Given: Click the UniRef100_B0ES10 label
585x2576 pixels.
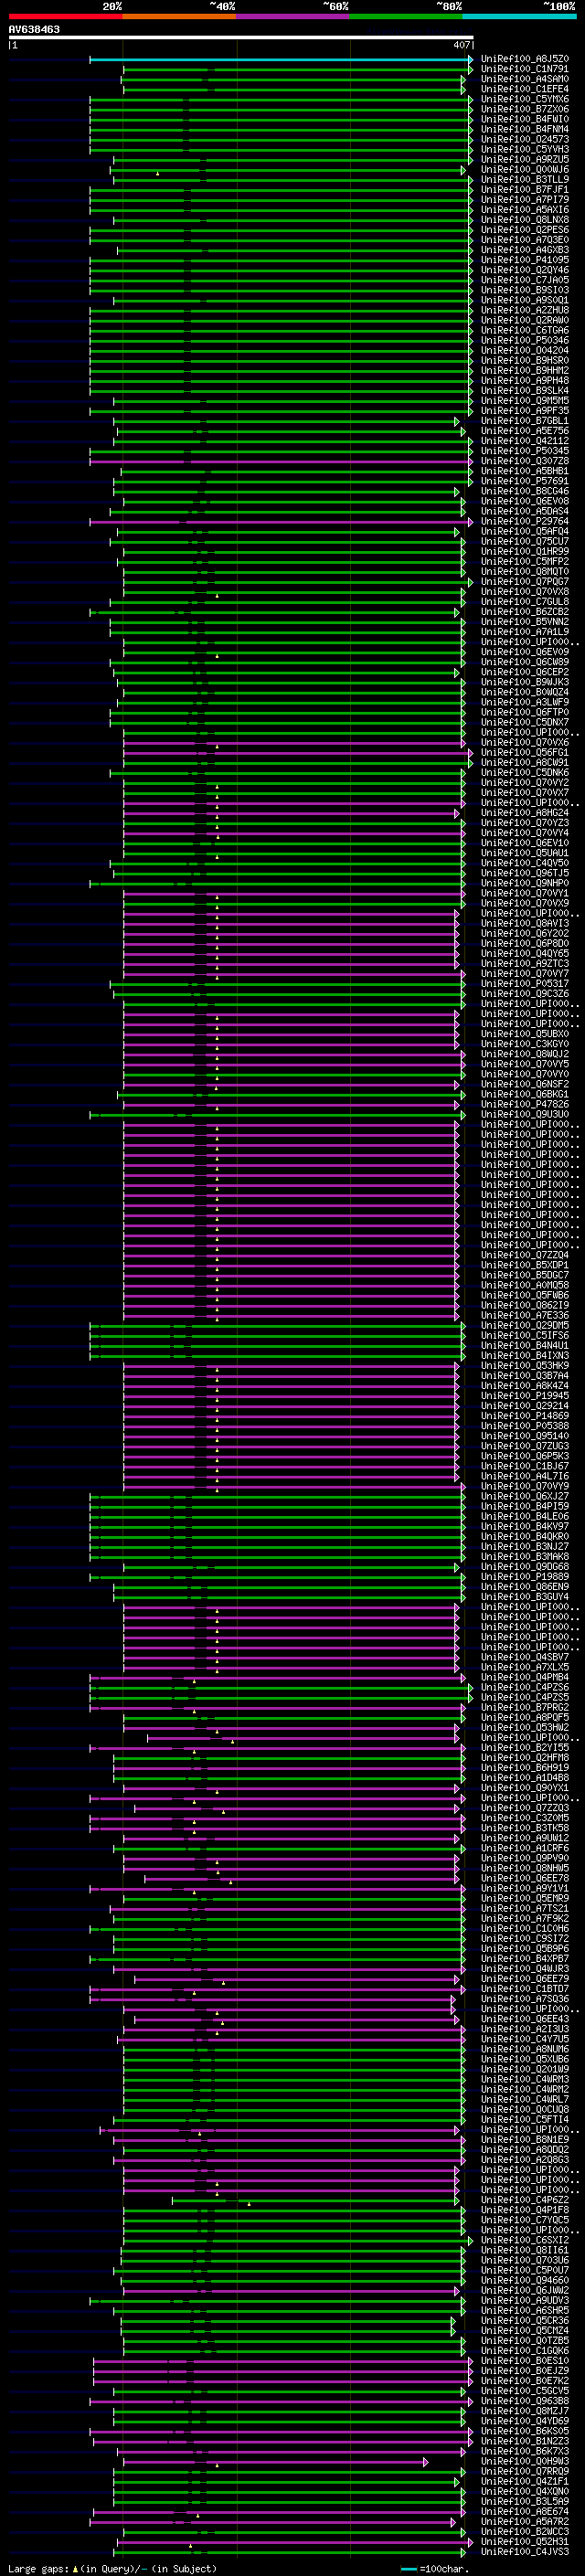Looking at the screenshot, I should coord(525,2361).
